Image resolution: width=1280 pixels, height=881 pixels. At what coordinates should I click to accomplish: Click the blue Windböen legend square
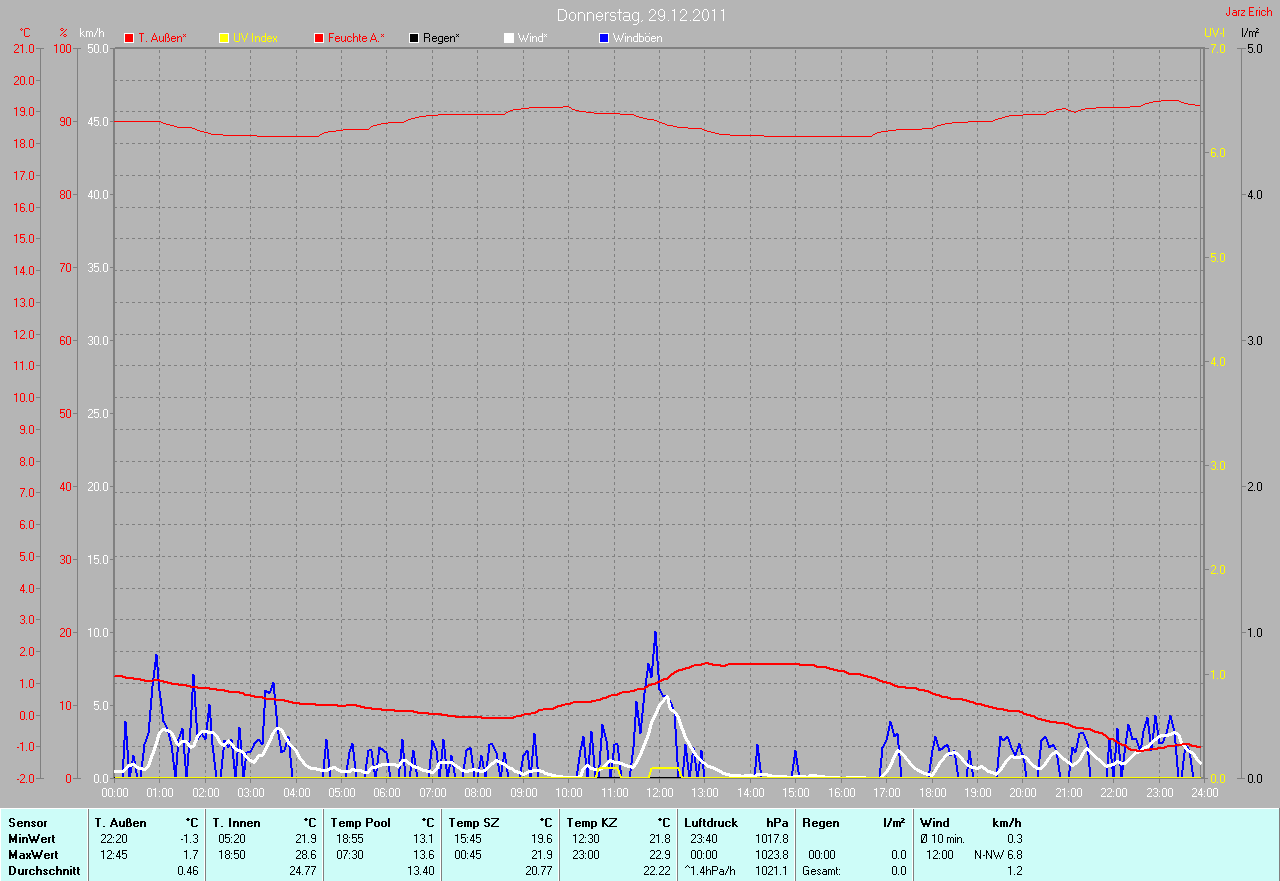[604, 38]
